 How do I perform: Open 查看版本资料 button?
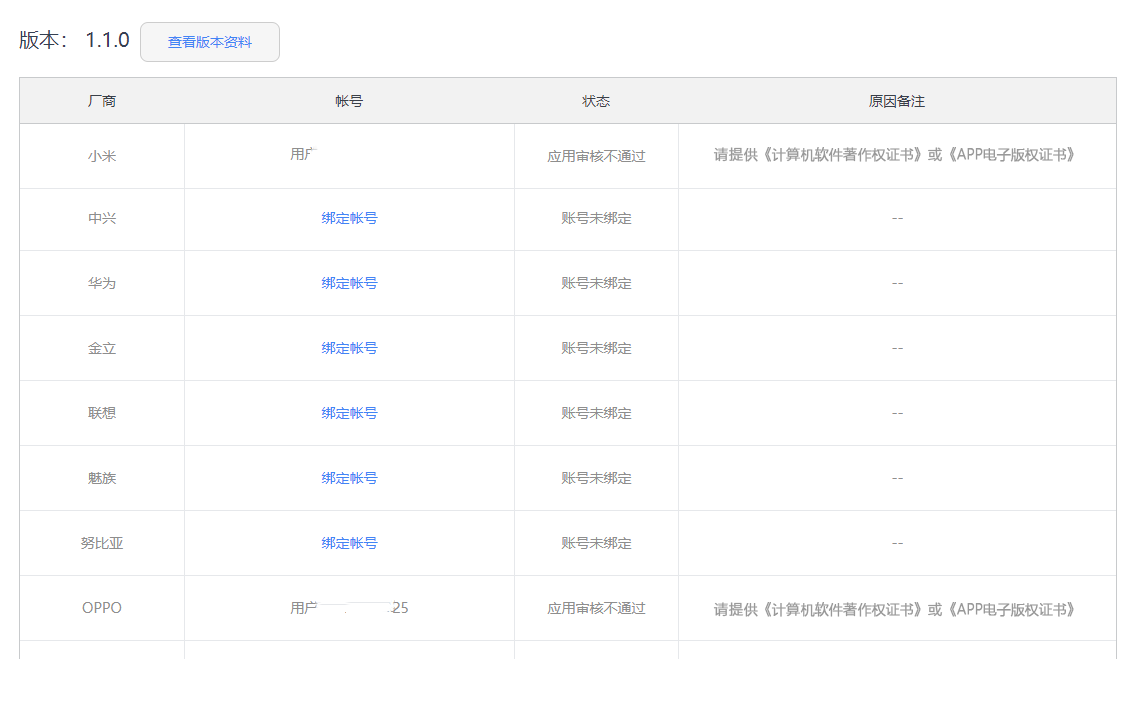(210, 42)
